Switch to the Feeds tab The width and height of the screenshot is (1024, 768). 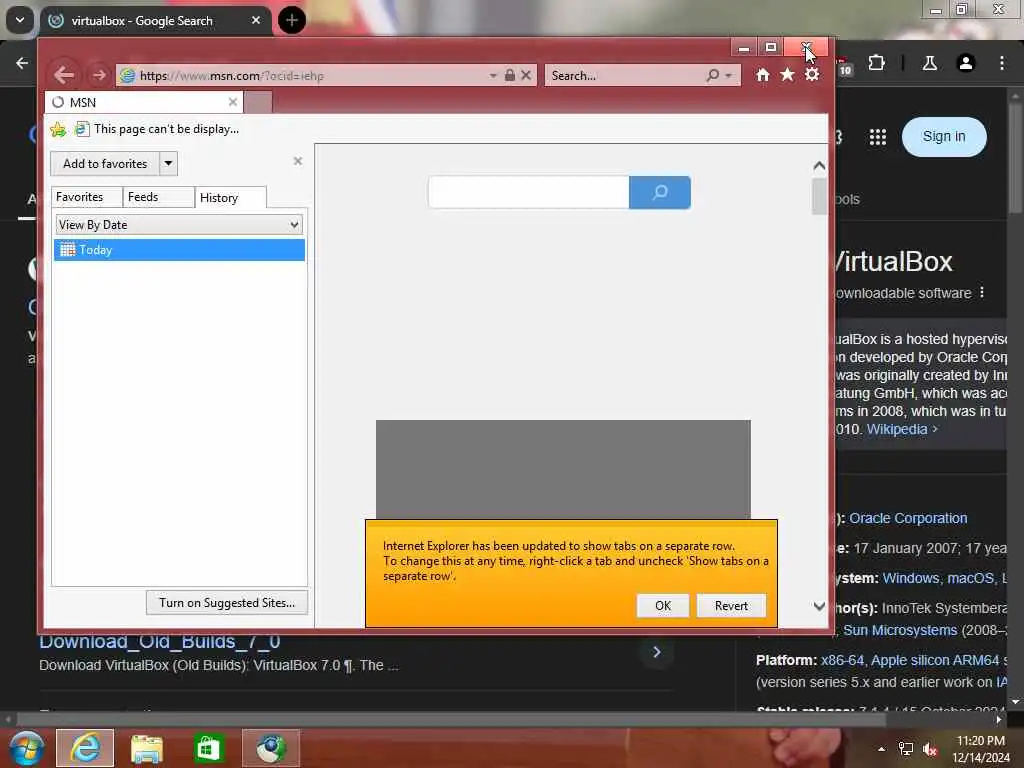(x=158, y=197)
